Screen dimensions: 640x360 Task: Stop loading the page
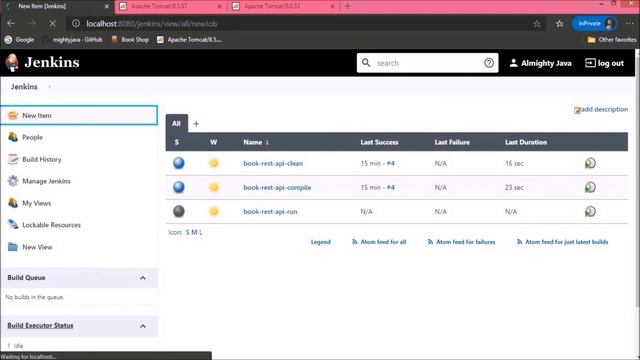[x=52, y=24]
